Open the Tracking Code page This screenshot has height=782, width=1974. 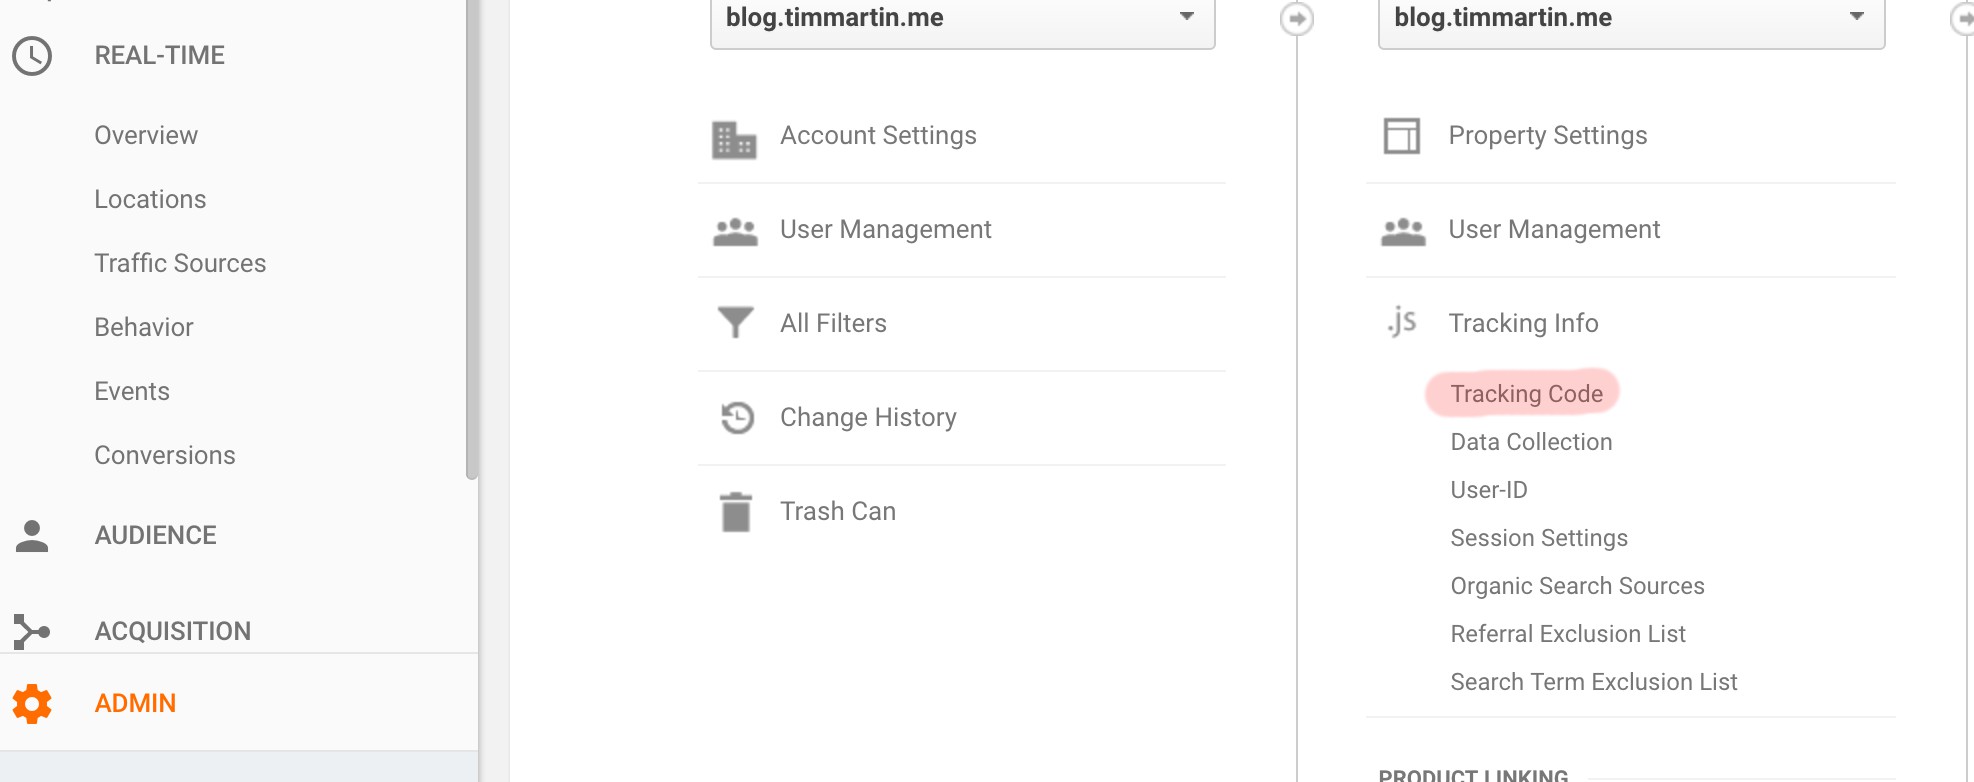tap(1526, 394)
